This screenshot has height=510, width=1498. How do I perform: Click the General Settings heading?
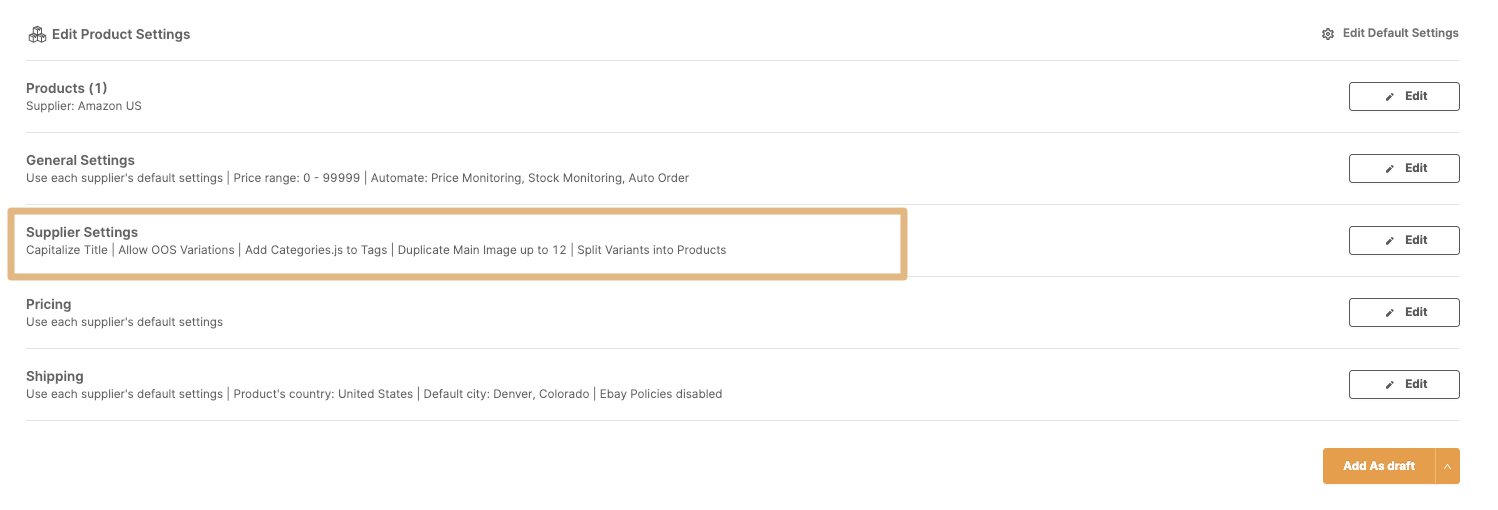pos(80,160)
